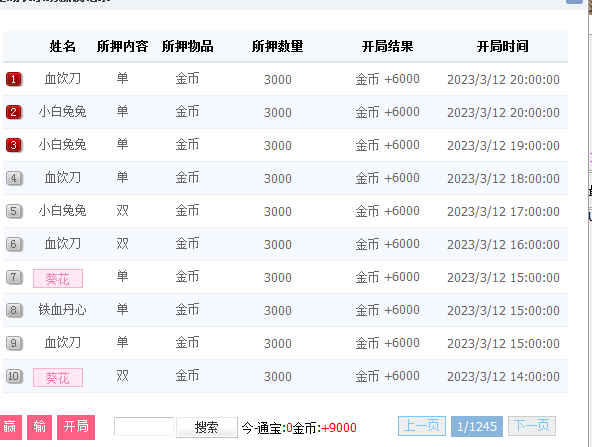The height and width of the screenshot is (447, 592).
Task: Click the red rank 3 badge
Action: click(x=14, y=145)
